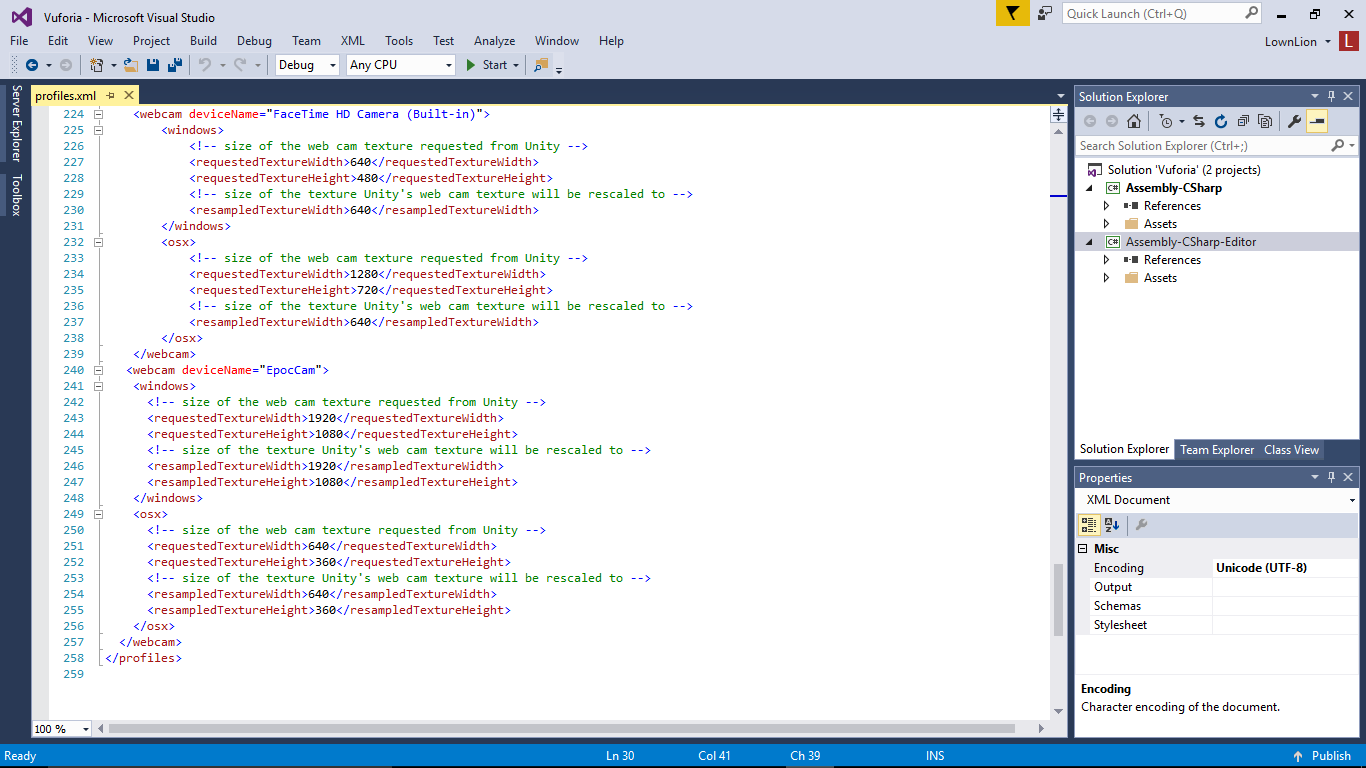The width and height of the screenshot is (1366, 768).
Task: Pin the Properties panel auto-hide pushpin
Action: (1331, 478)
